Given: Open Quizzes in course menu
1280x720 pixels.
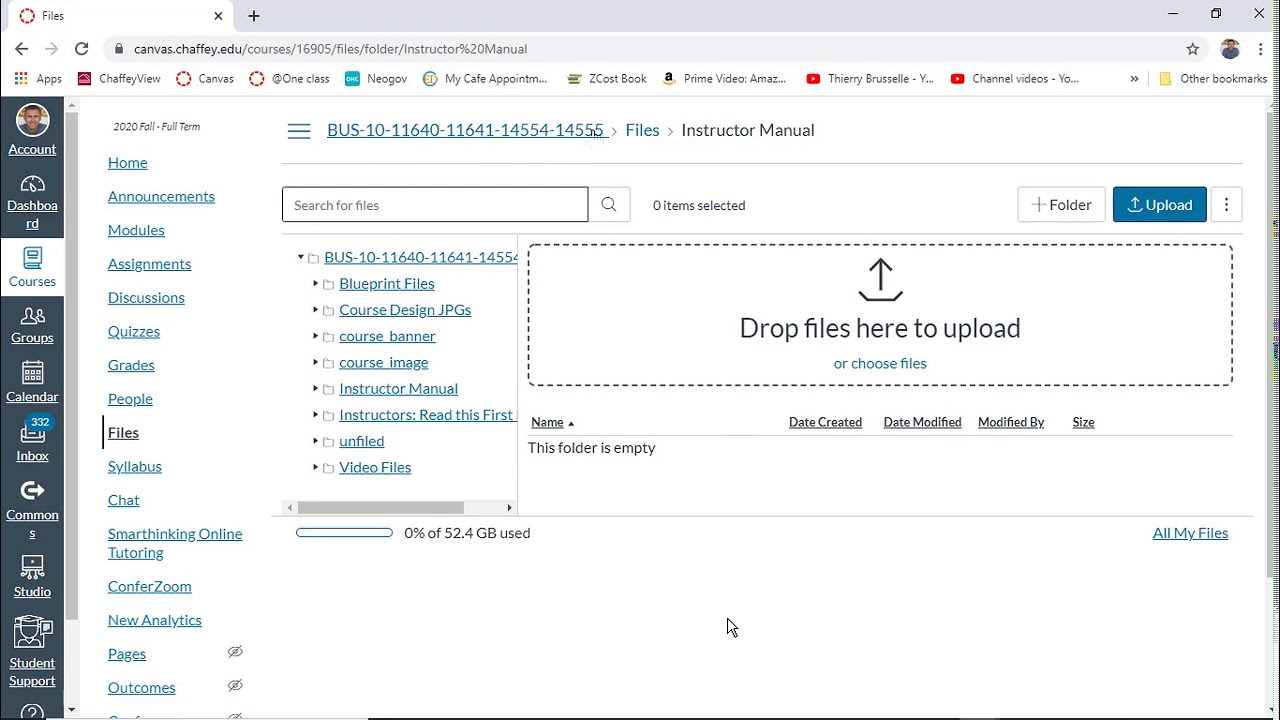Looking at the screenshot, I should (134, 331).
